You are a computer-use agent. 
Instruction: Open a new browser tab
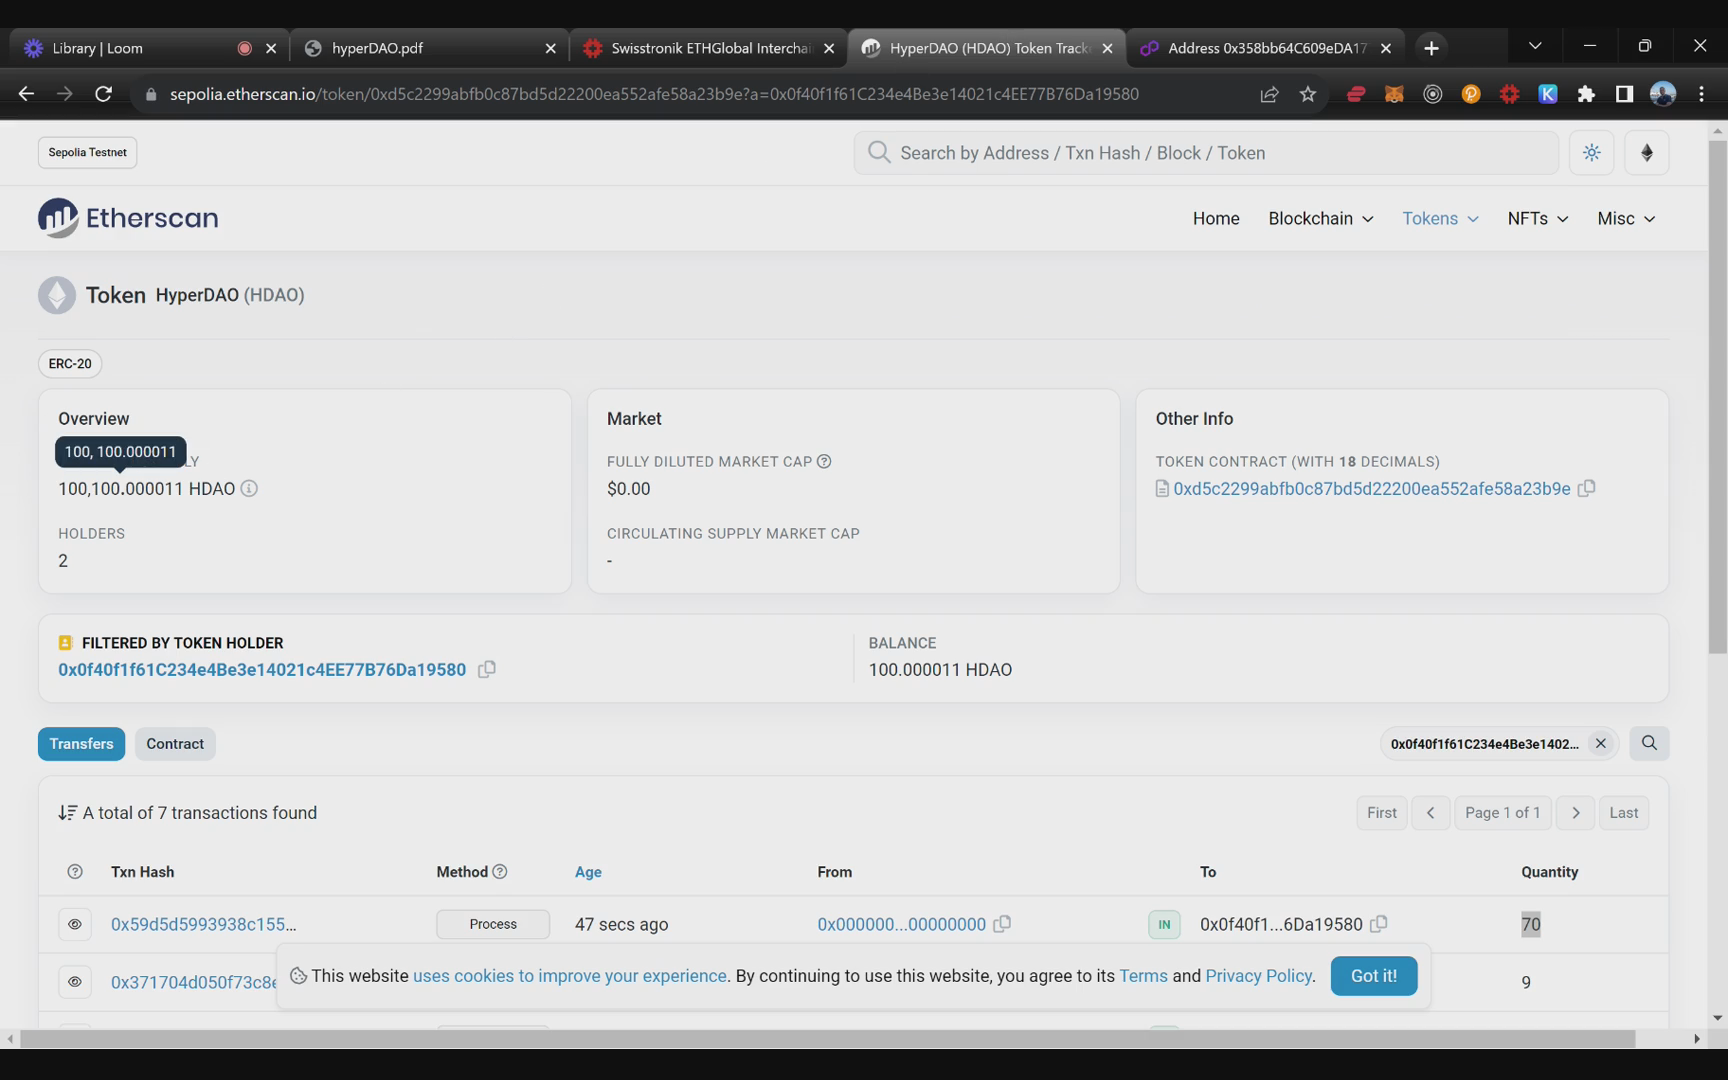pyautogui.click(x=1431, y=48)
